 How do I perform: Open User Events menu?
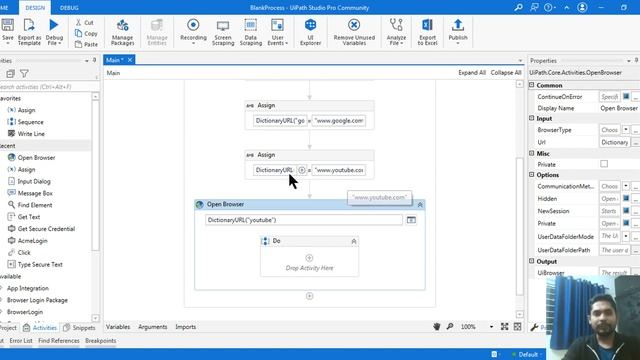(278, 32)
